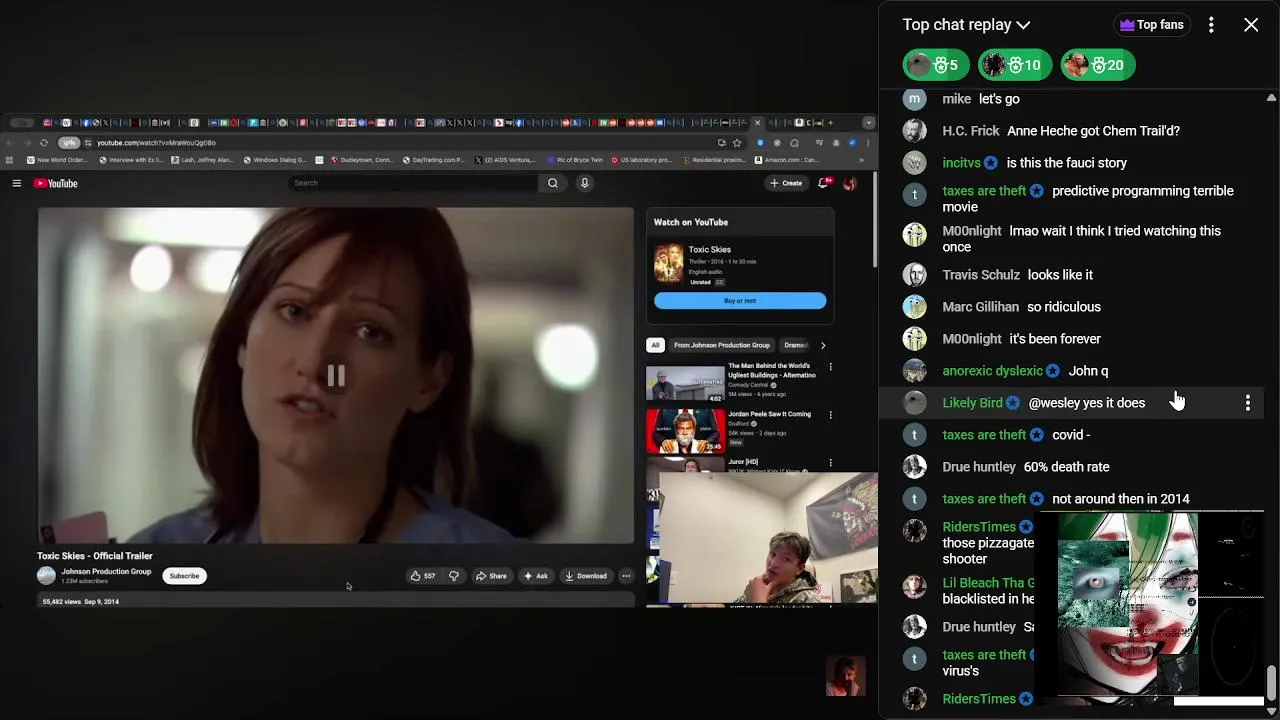Open options for Likely Bird's message
This screenshot has height=720, width=1280.
coord(1247,403)
